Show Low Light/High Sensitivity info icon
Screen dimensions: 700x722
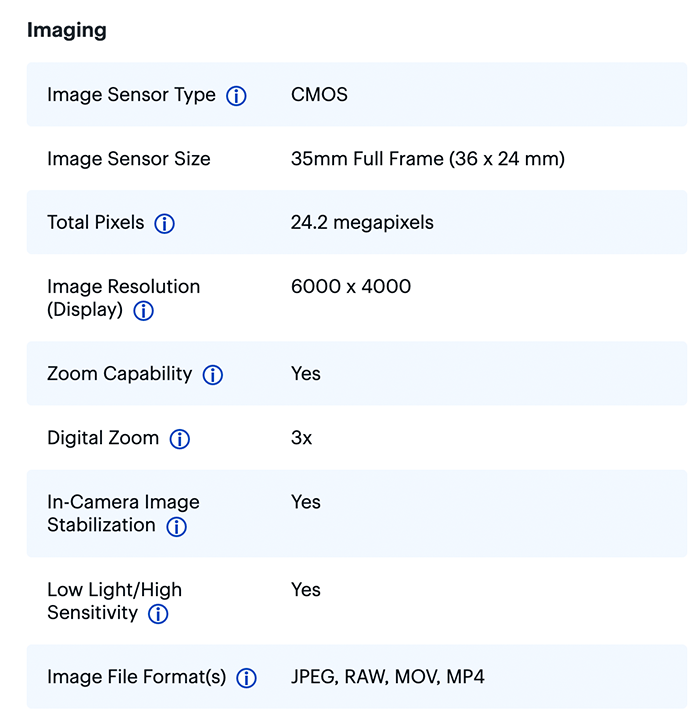(158, 614)
